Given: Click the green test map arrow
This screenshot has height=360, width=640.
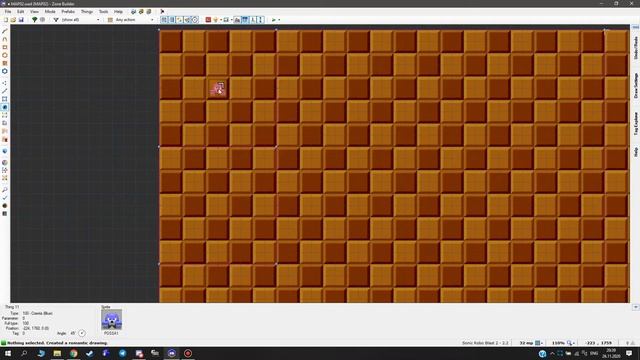Looking at the screenshot, I should [273, 20].
